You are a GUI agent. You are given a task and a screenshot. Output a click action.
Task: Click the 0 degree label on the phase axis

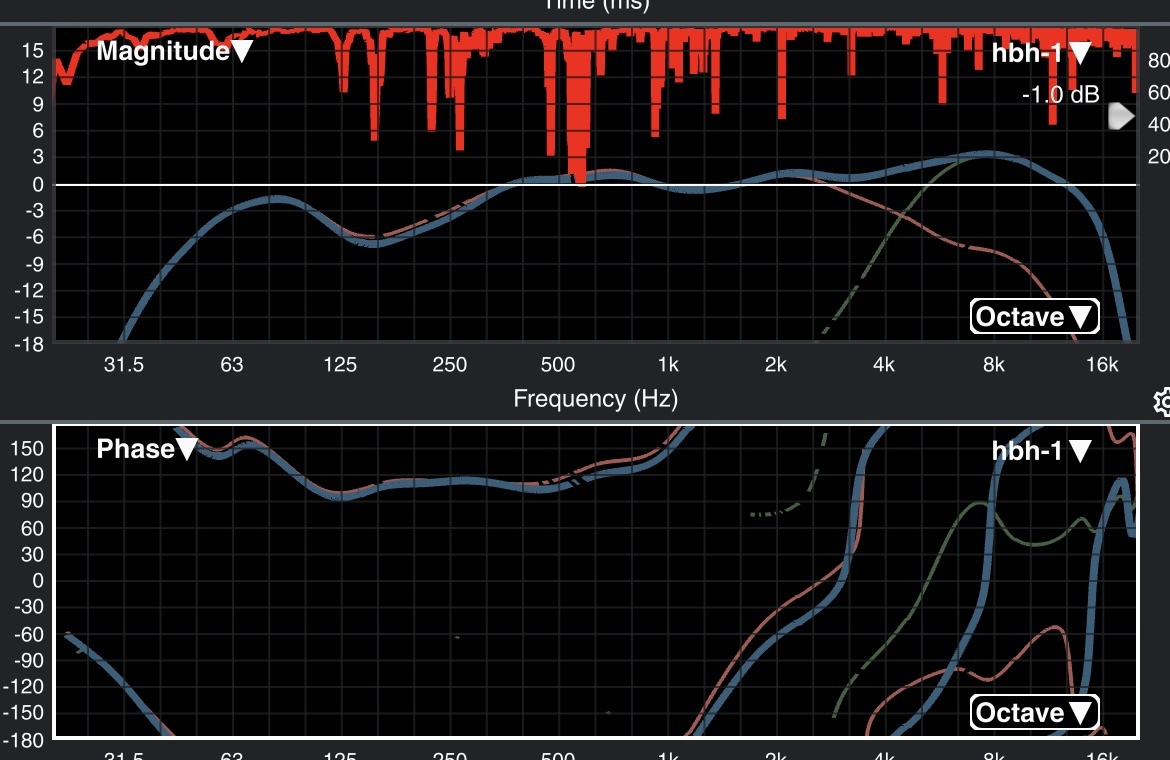[38, 580]
